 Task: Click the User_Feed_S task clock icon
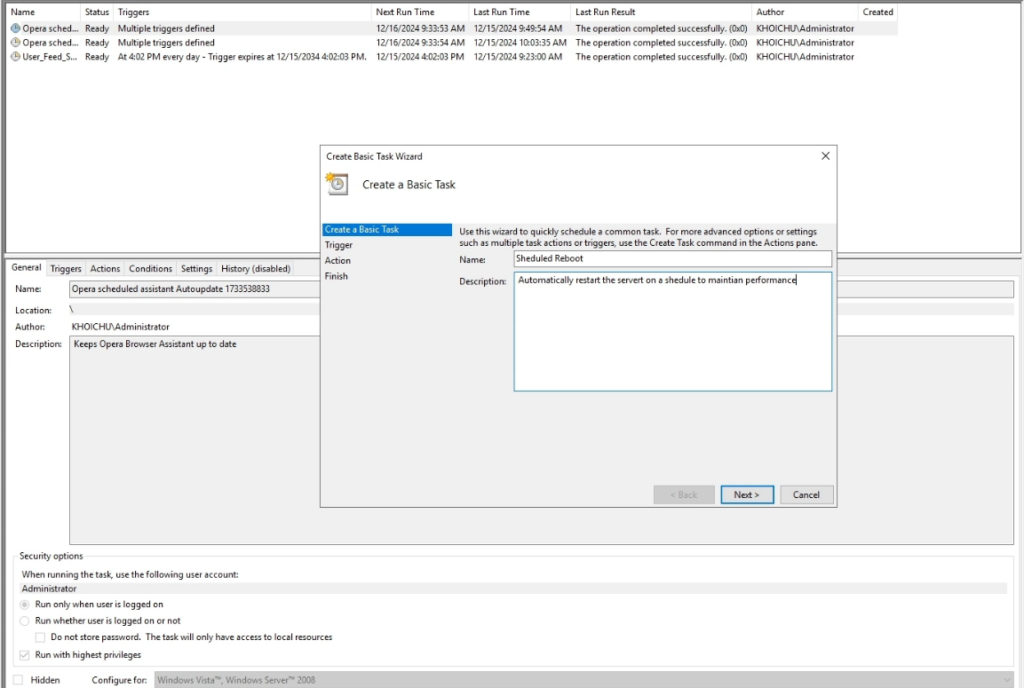click(15, 57)
